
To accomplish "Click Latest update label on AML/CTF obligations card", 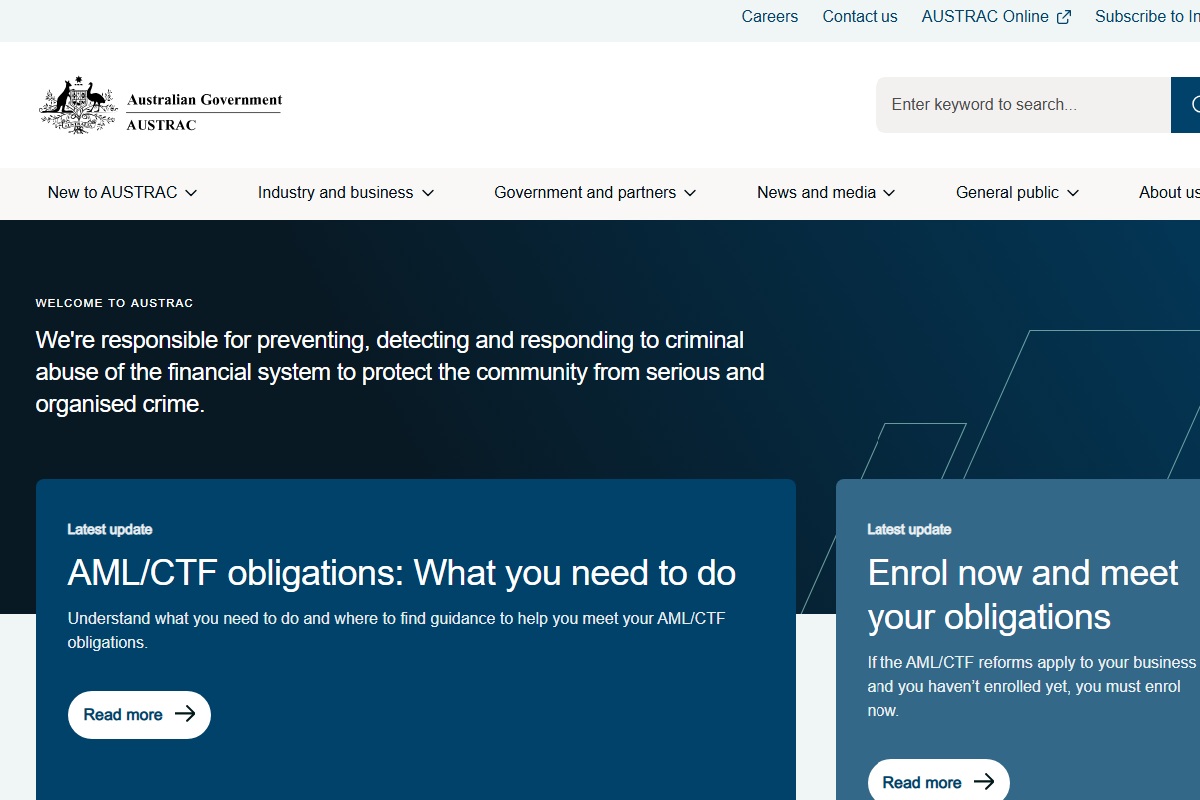I will [110, 529].
